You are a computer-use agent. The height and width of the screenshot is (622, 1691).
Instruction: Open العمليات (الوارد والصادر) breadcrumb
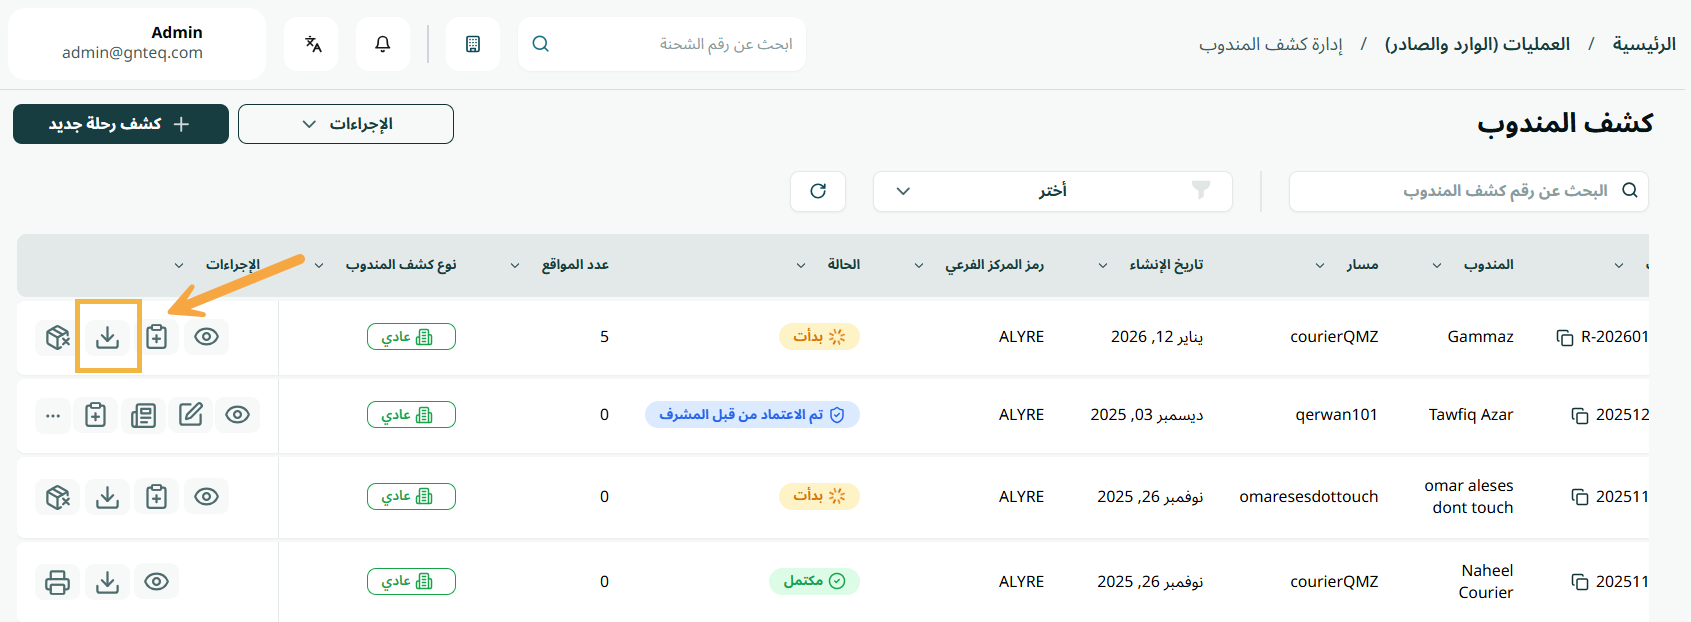[x=1477, y=44]
